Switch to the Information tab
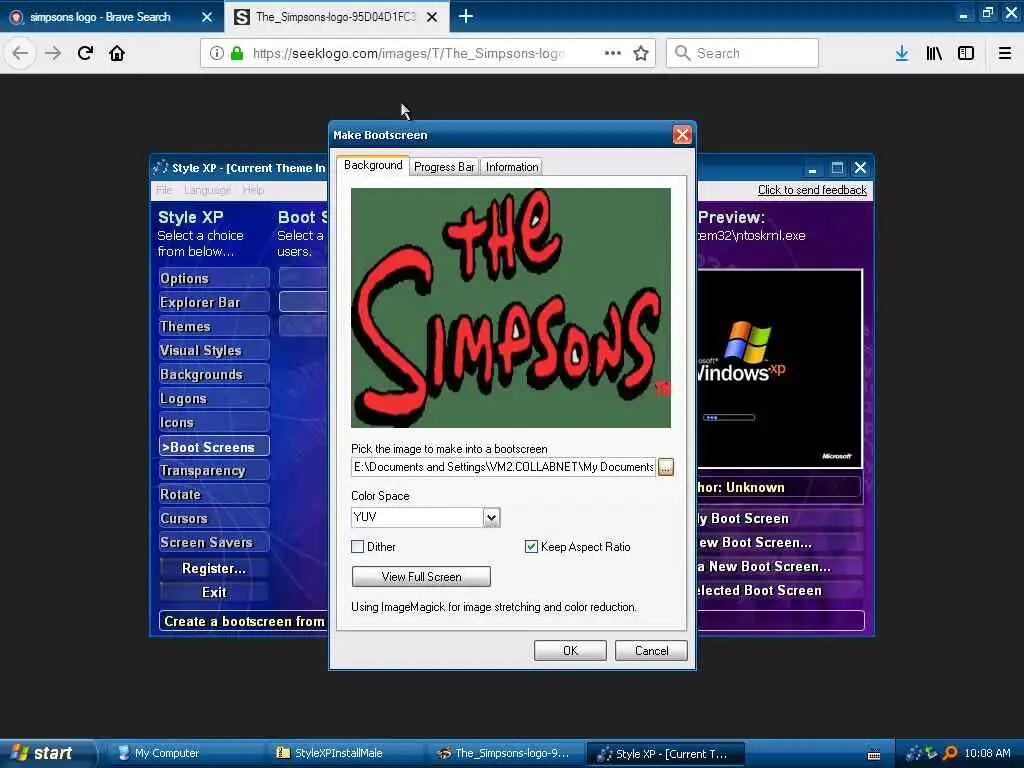The image size is (1024, 768). (512, 167)
